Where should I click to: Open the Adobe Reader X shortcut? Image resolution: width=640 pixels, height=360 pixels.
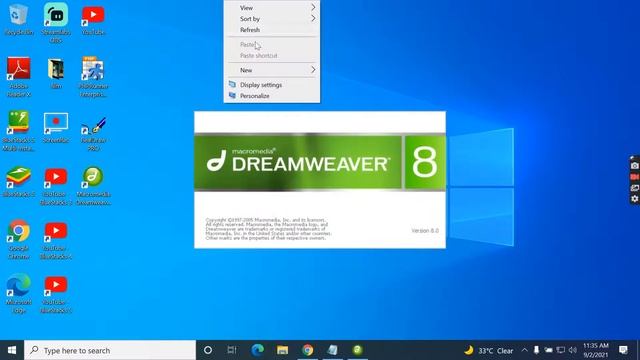tap(18, 76)
